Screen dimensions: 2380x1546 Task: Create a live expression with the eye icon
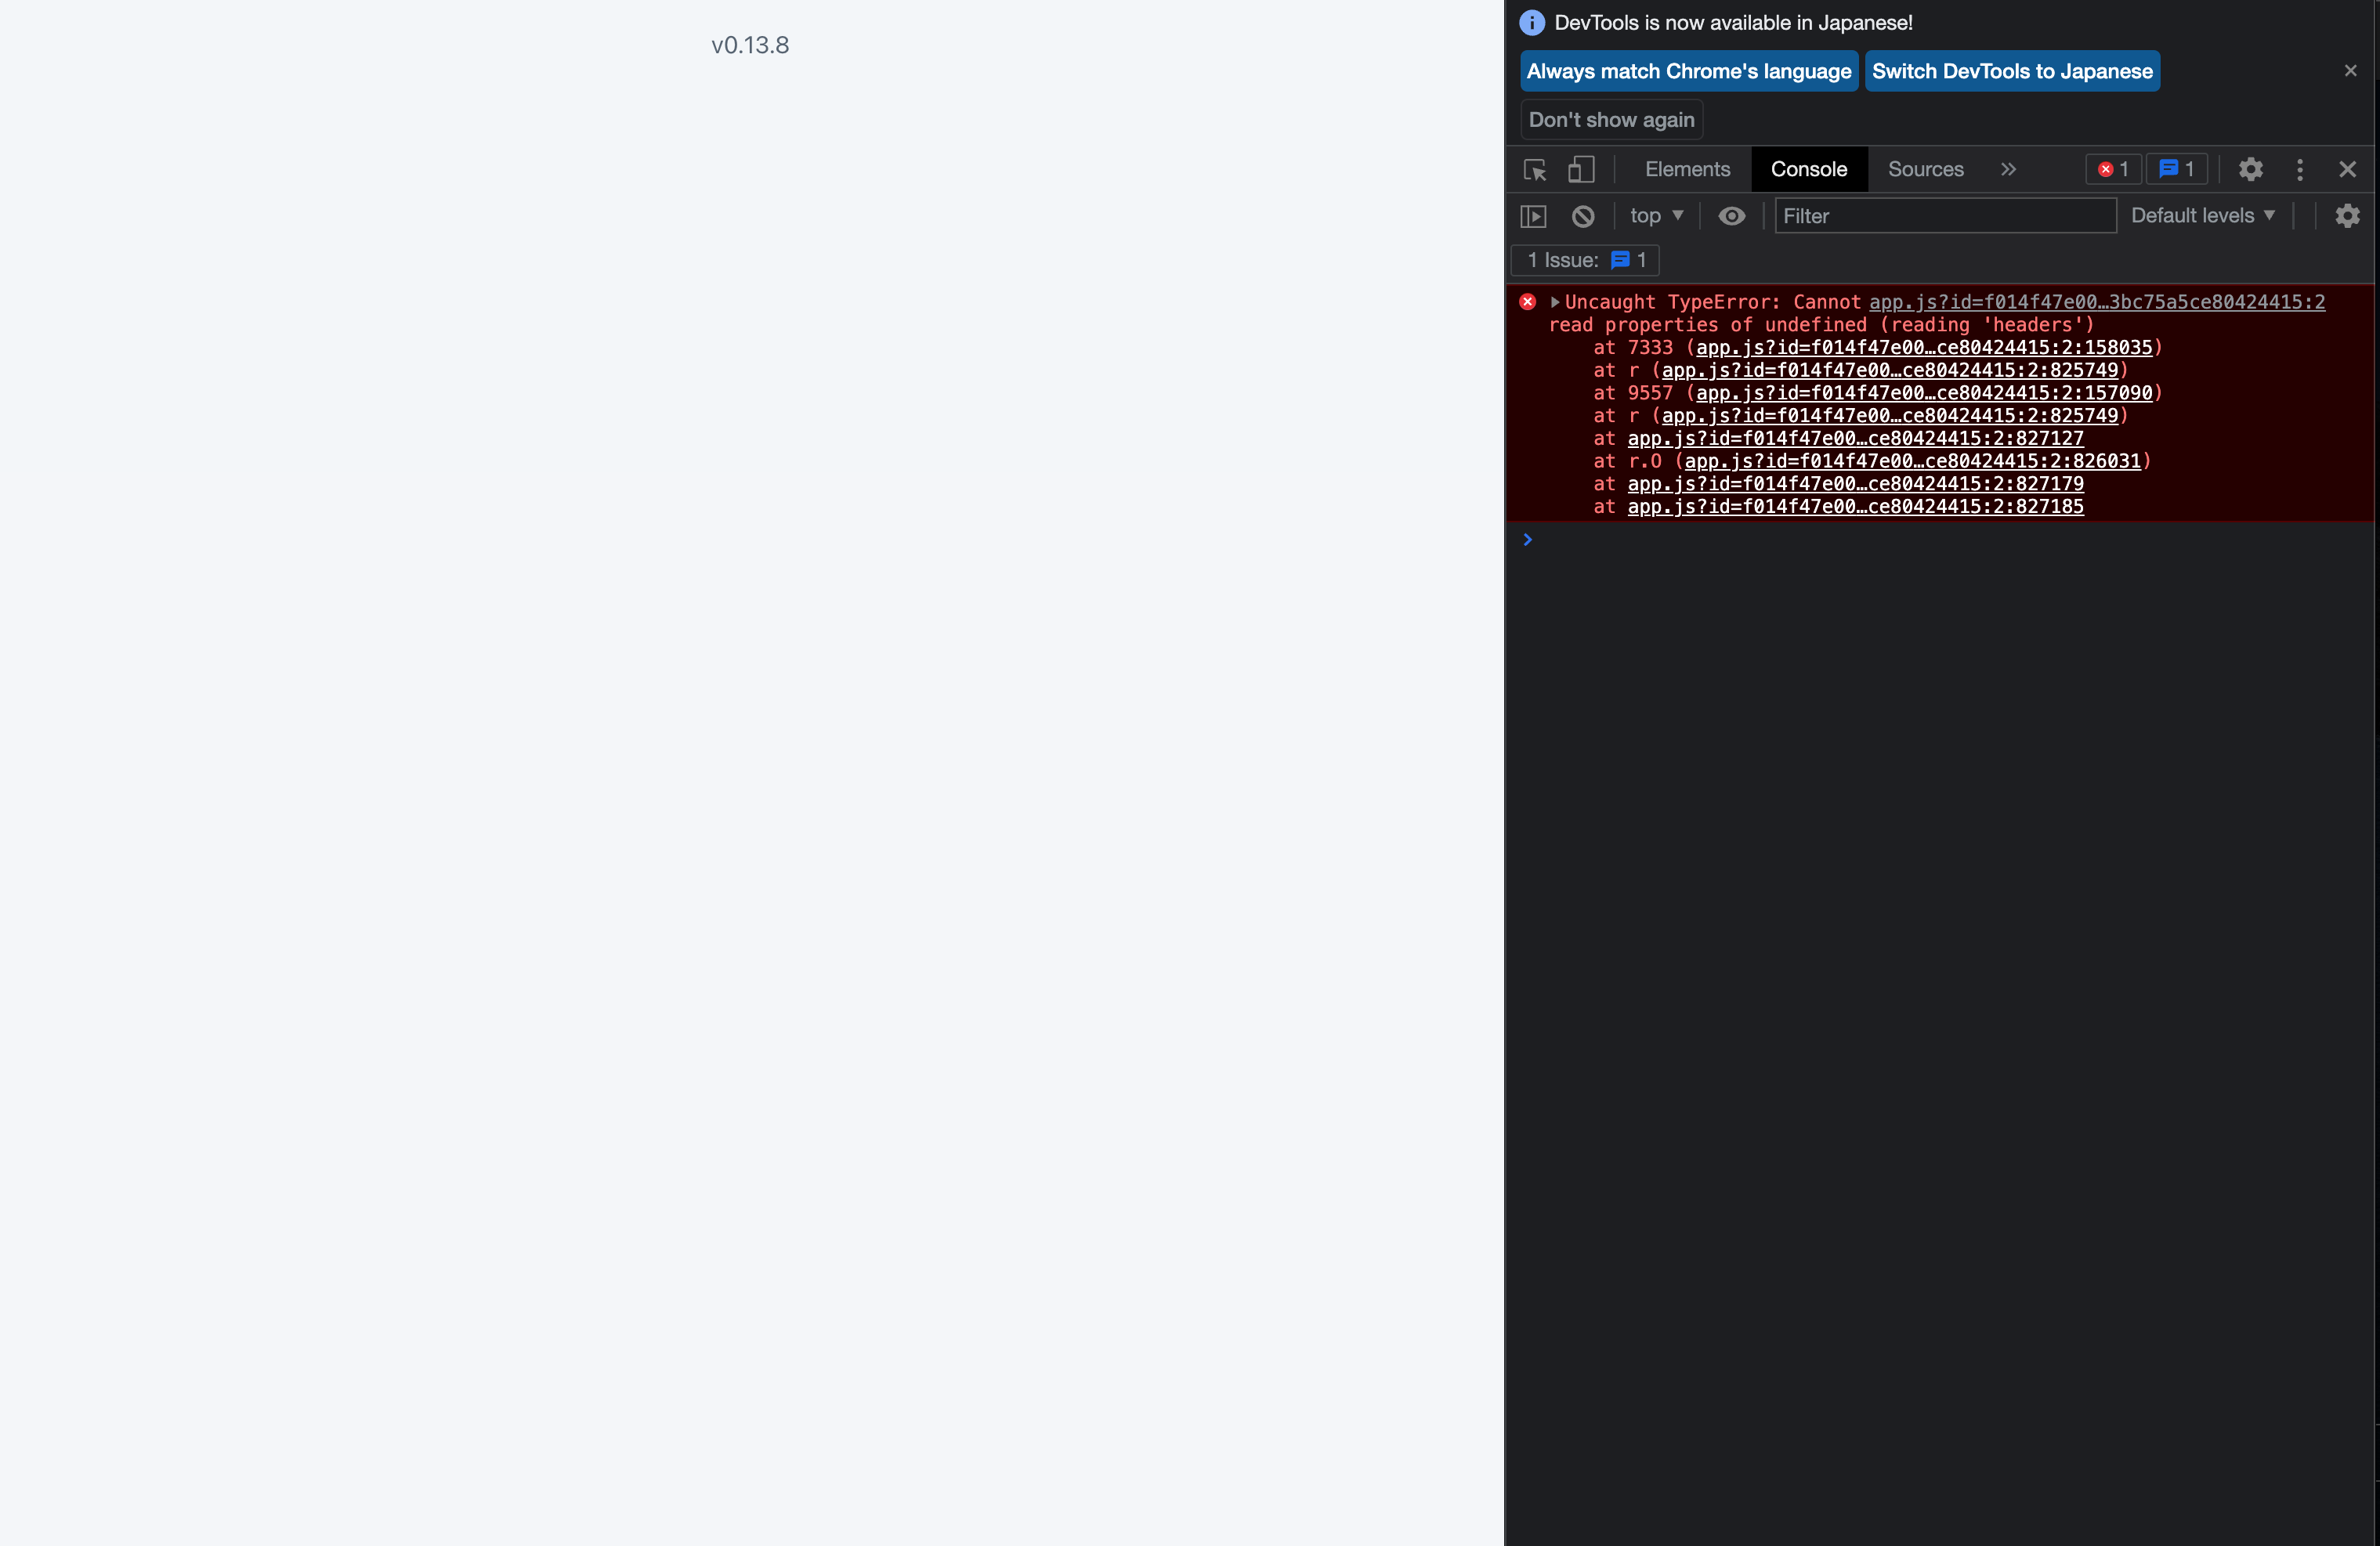point(1731,216)
